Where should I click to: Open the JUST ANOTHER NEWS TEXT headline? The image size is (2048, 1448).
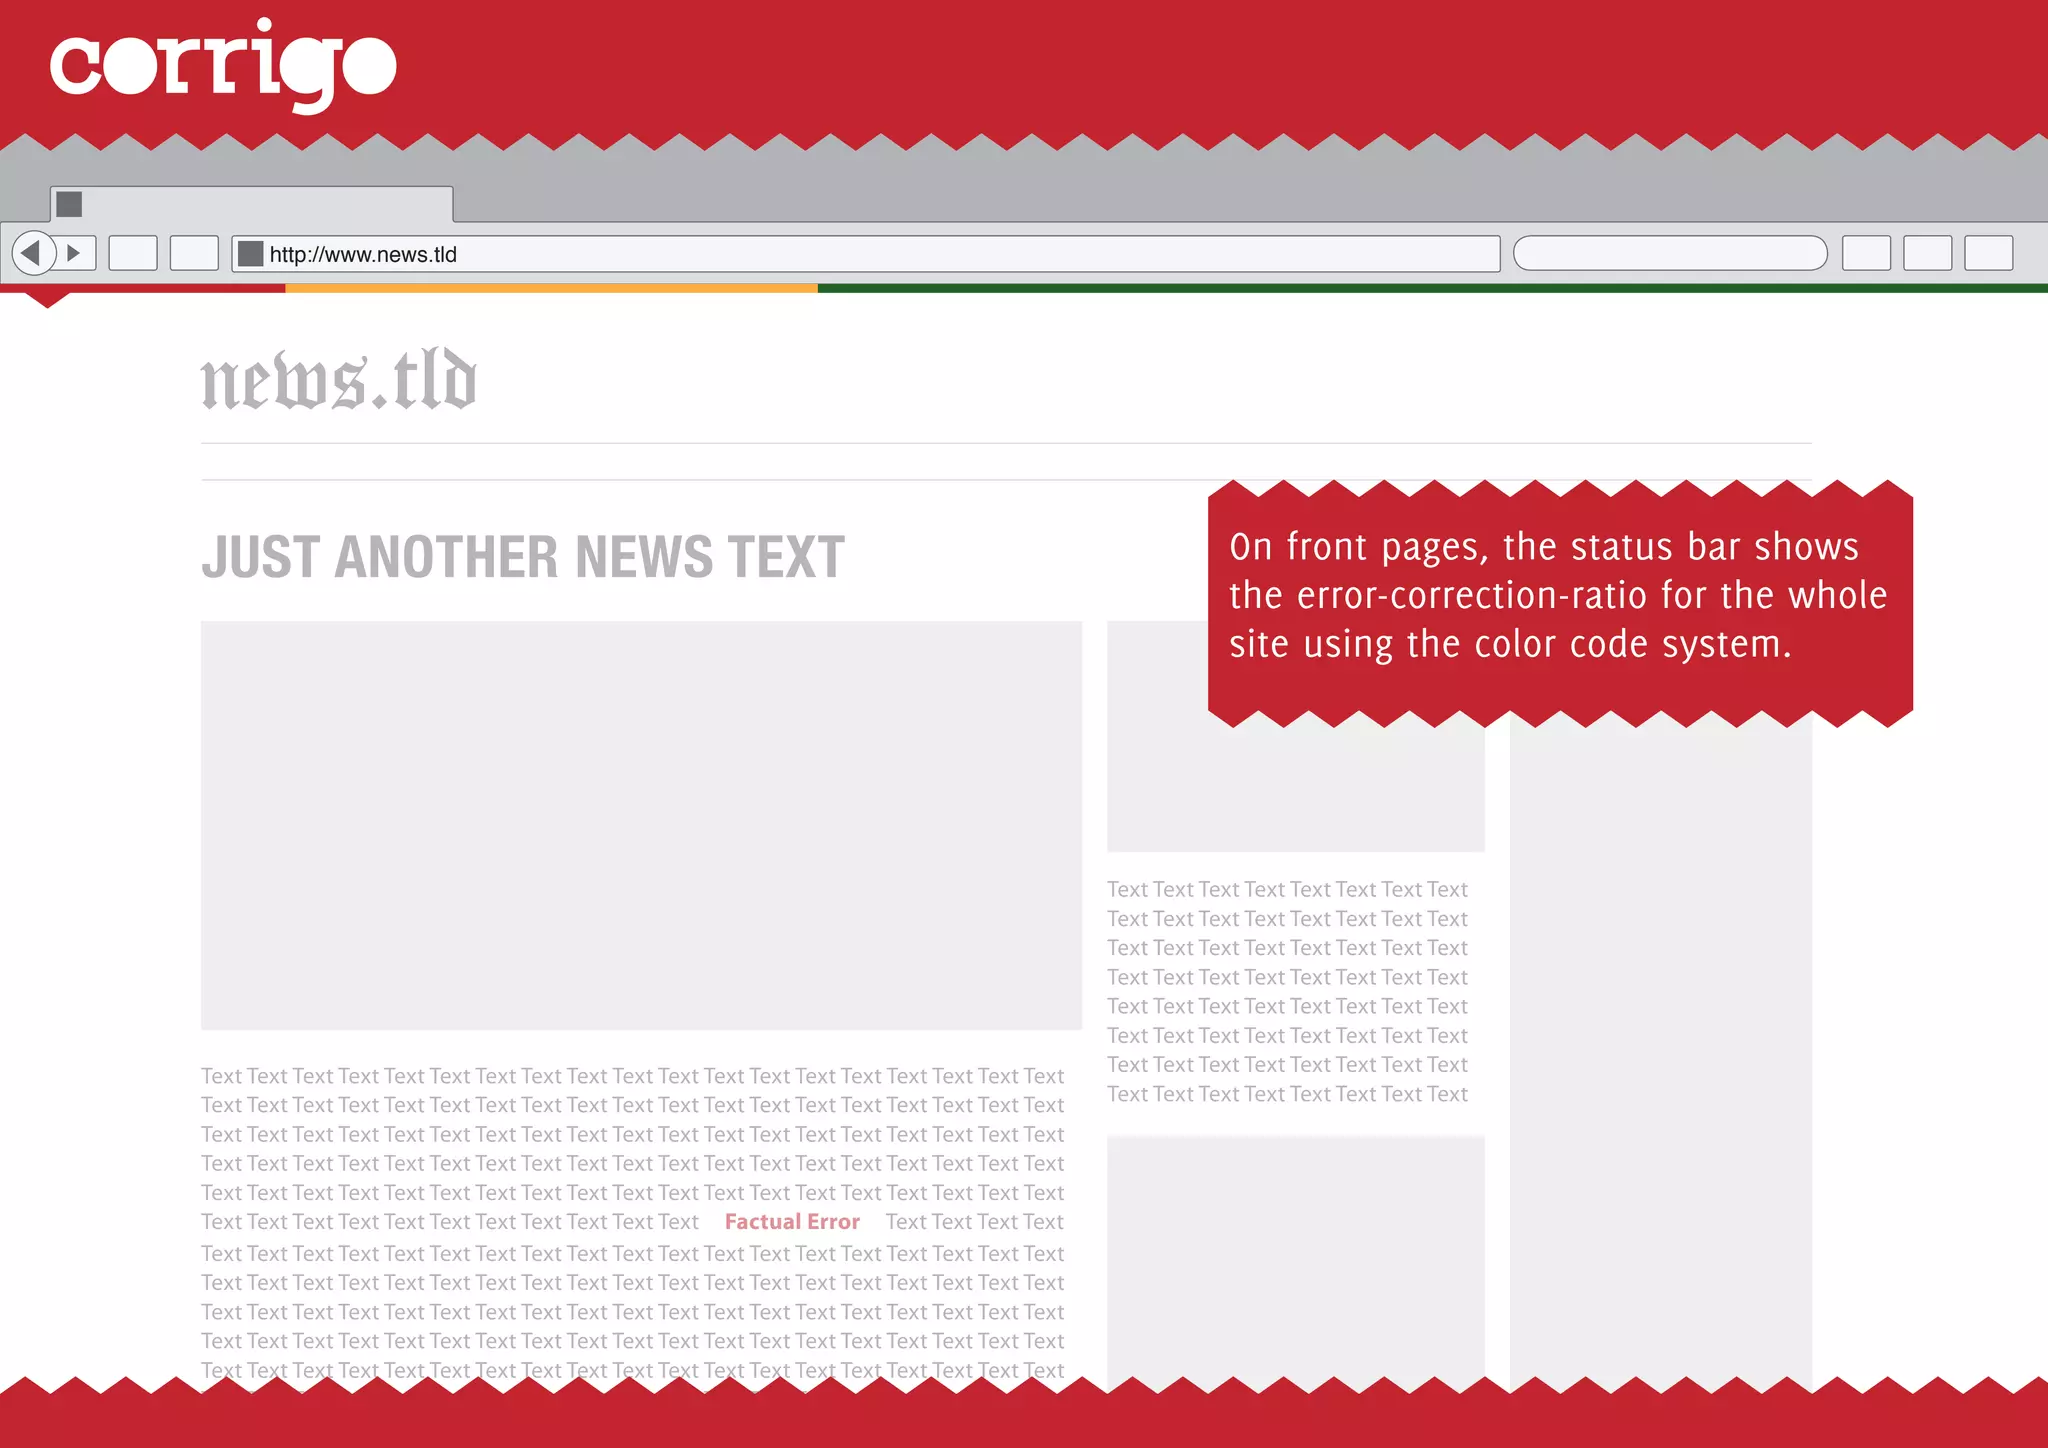523,557
